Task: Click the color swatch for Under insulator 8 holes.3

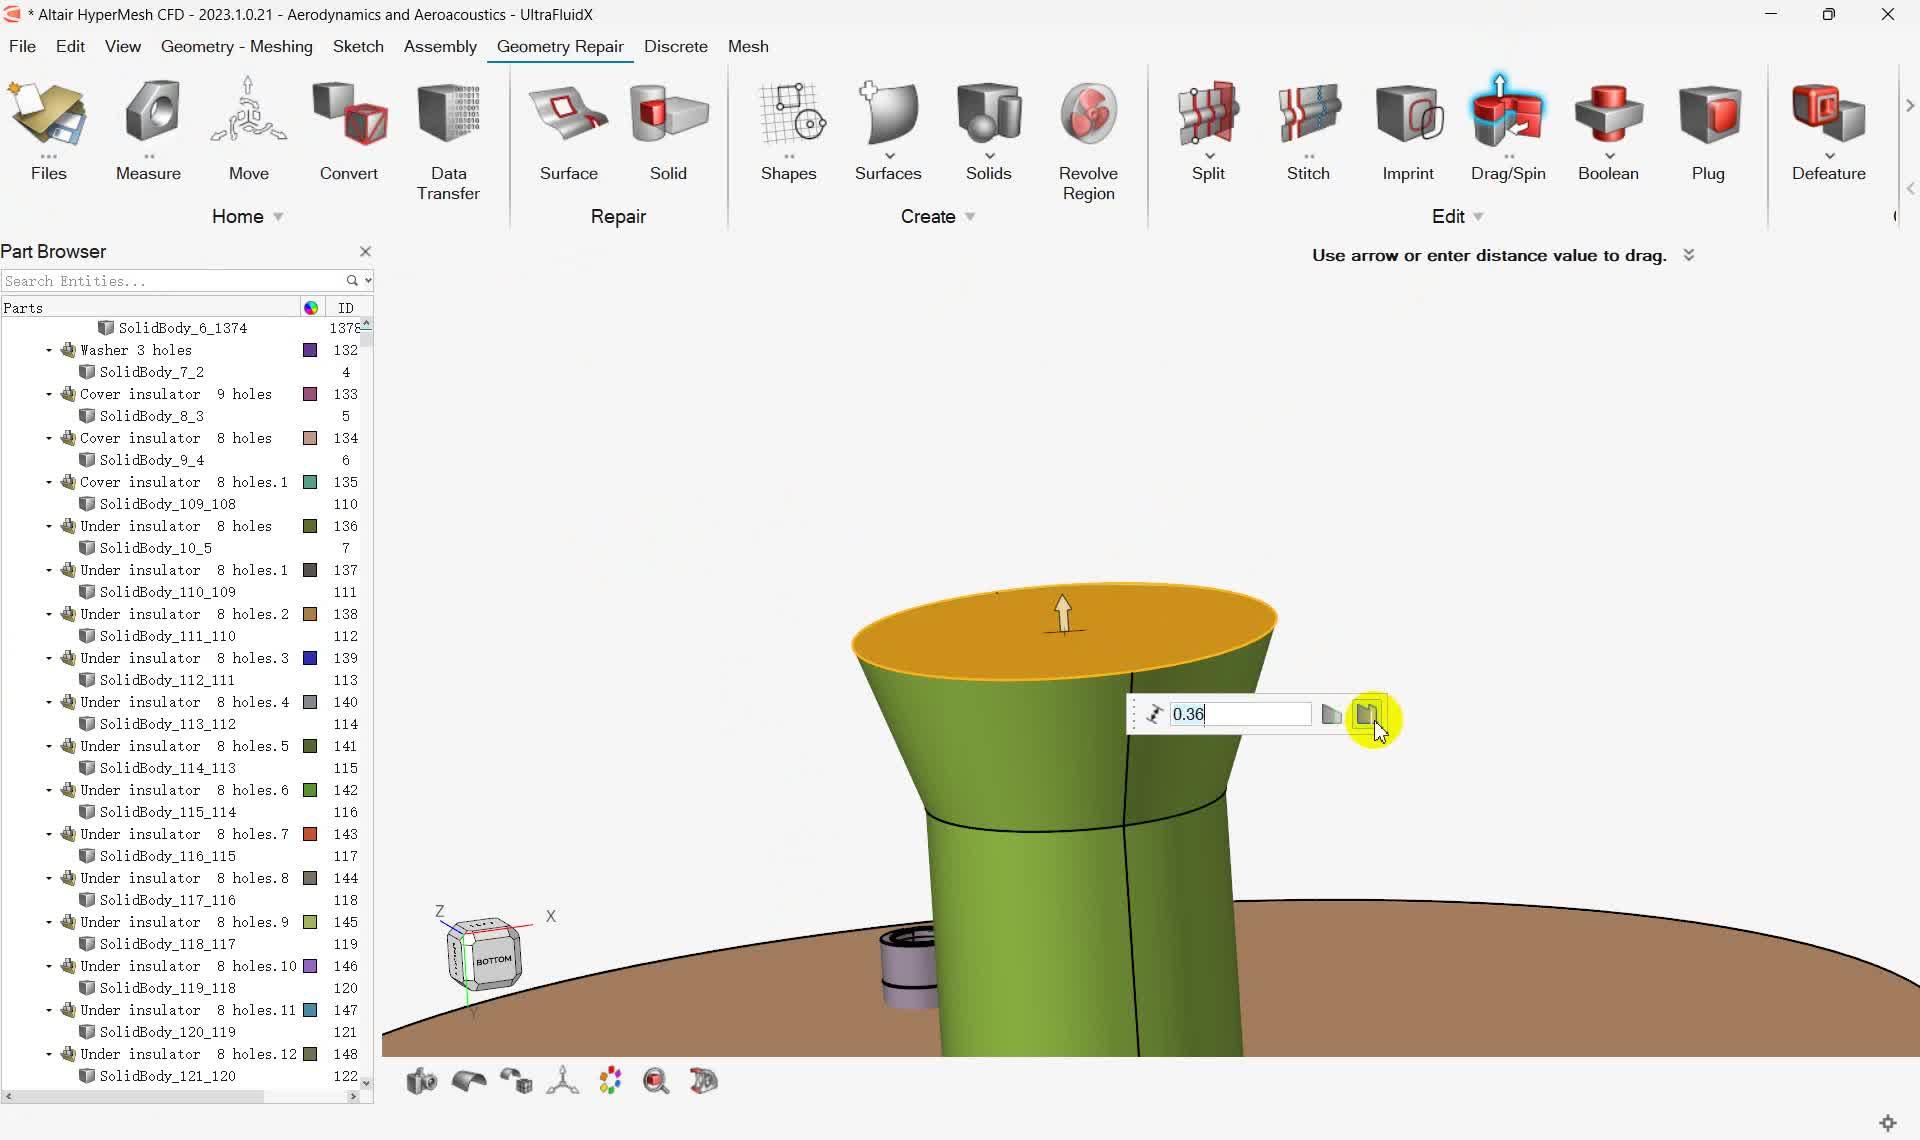Action: coord(310,658)
